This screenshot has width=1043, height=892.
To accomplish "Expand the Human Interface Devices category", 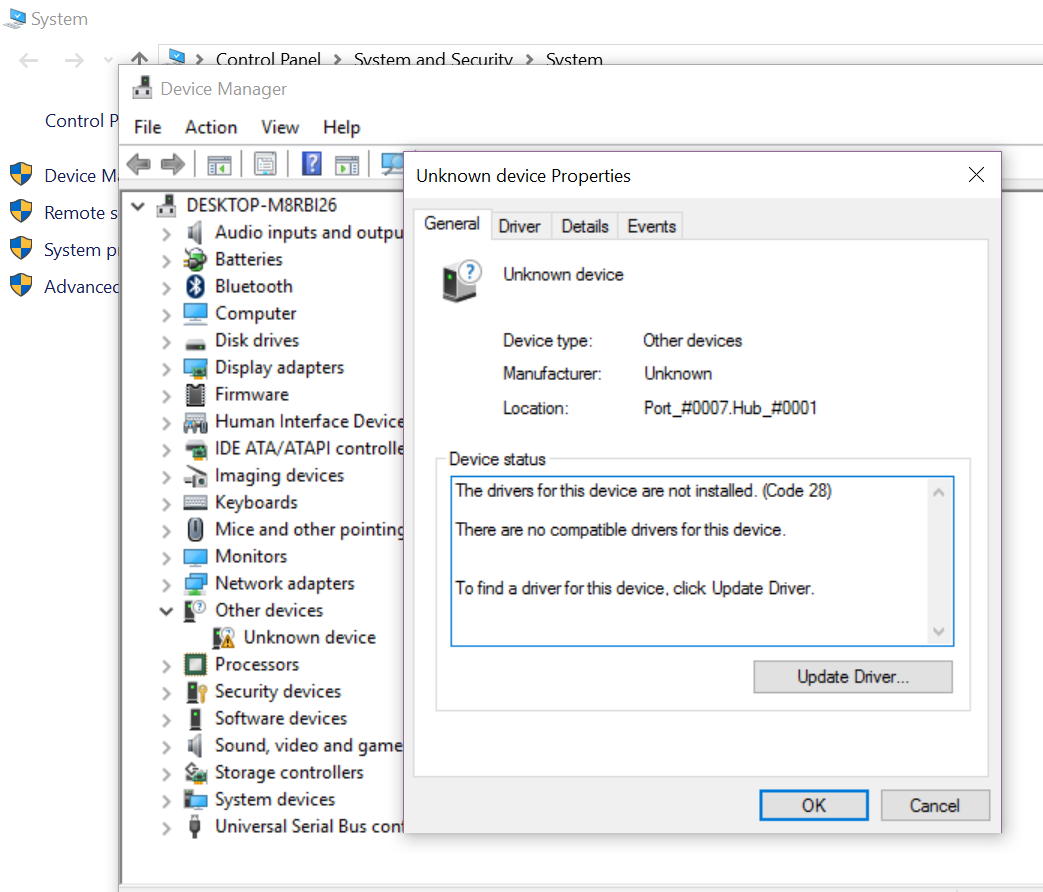I will (x=166, y=422).
